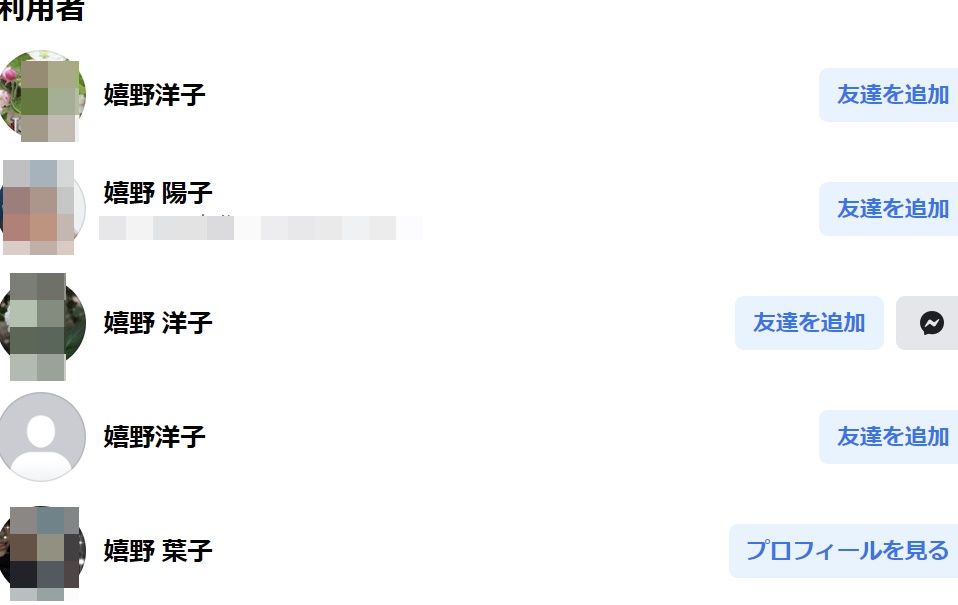Open the dark green avatar of 嬉野 洋子
958x605 pixels.
(x=42, y=323)
